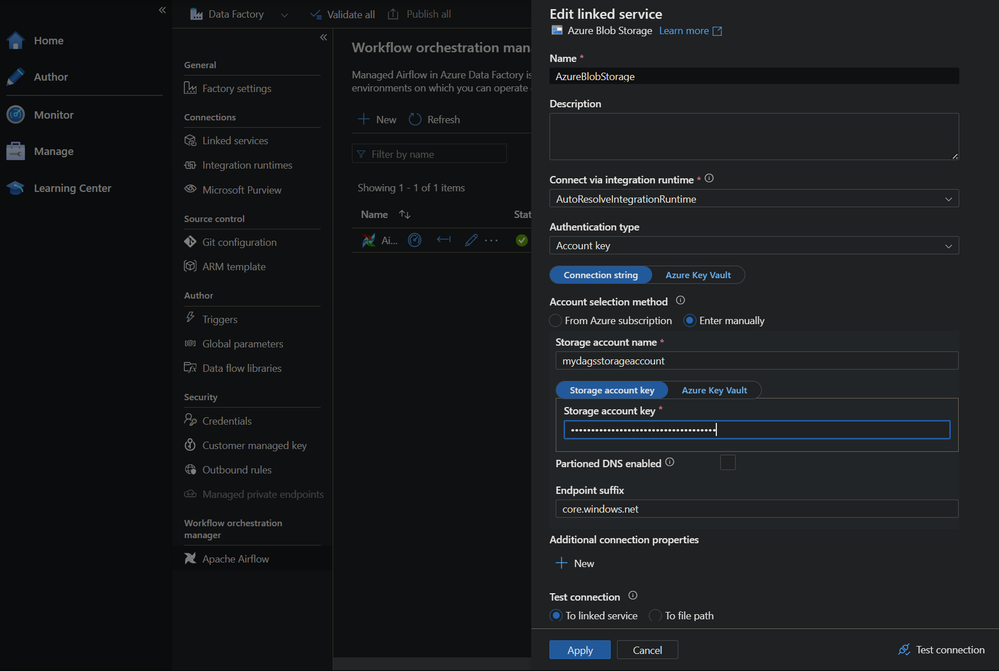The height and width of the screenshot is (671, 999).
Task: Click the monitor gauge icon in Airflow row
Action: point(415,240)
